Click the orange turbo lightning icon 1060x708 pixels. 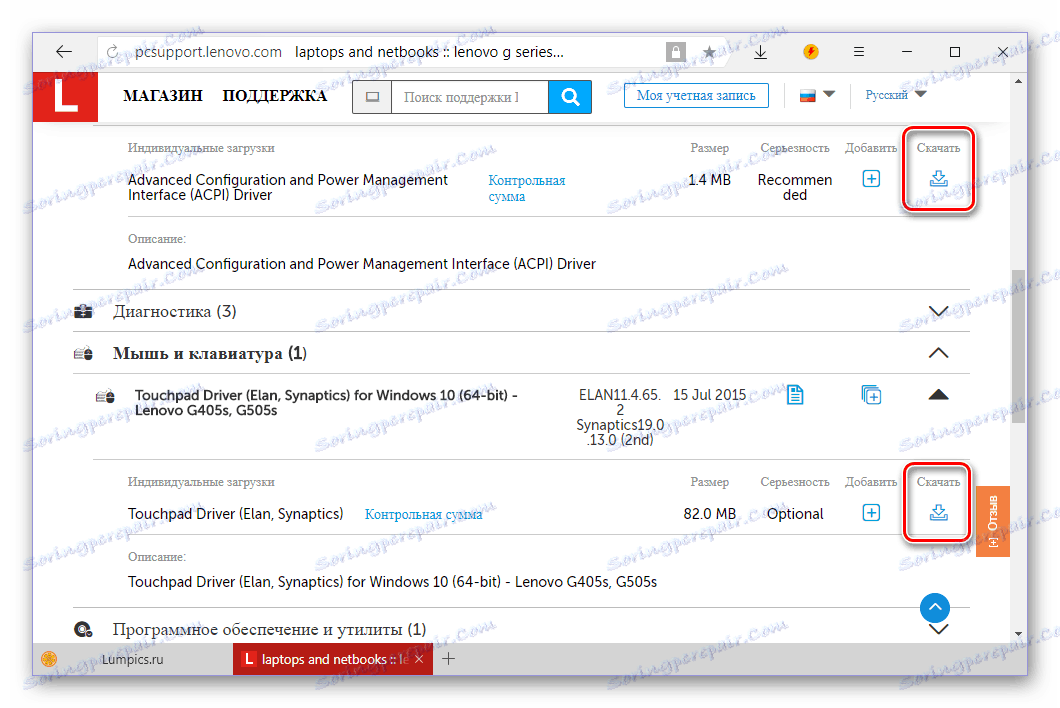[x=811, y=51]
